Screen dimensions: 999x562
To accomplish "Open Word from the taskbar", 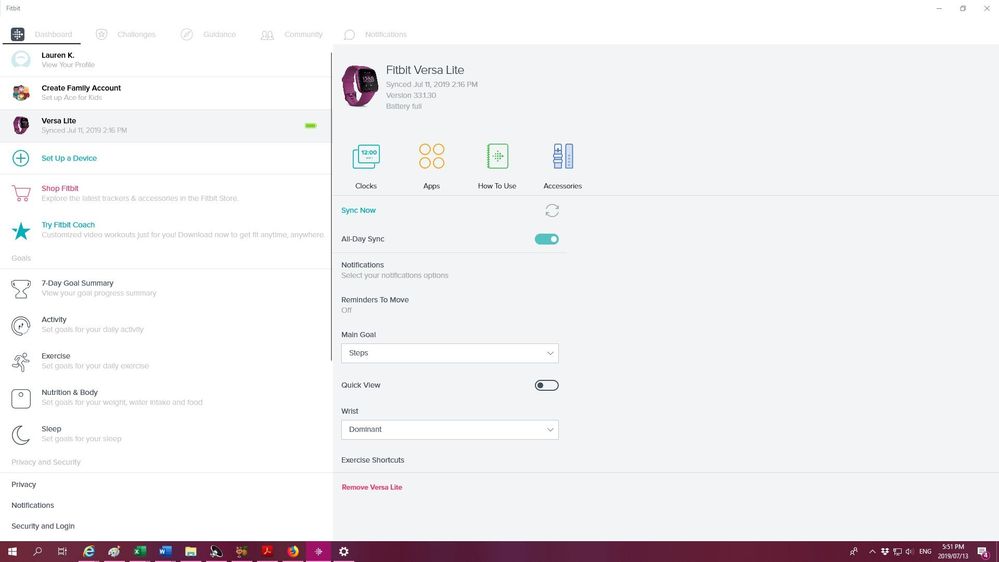I will [x=165, y=552].
